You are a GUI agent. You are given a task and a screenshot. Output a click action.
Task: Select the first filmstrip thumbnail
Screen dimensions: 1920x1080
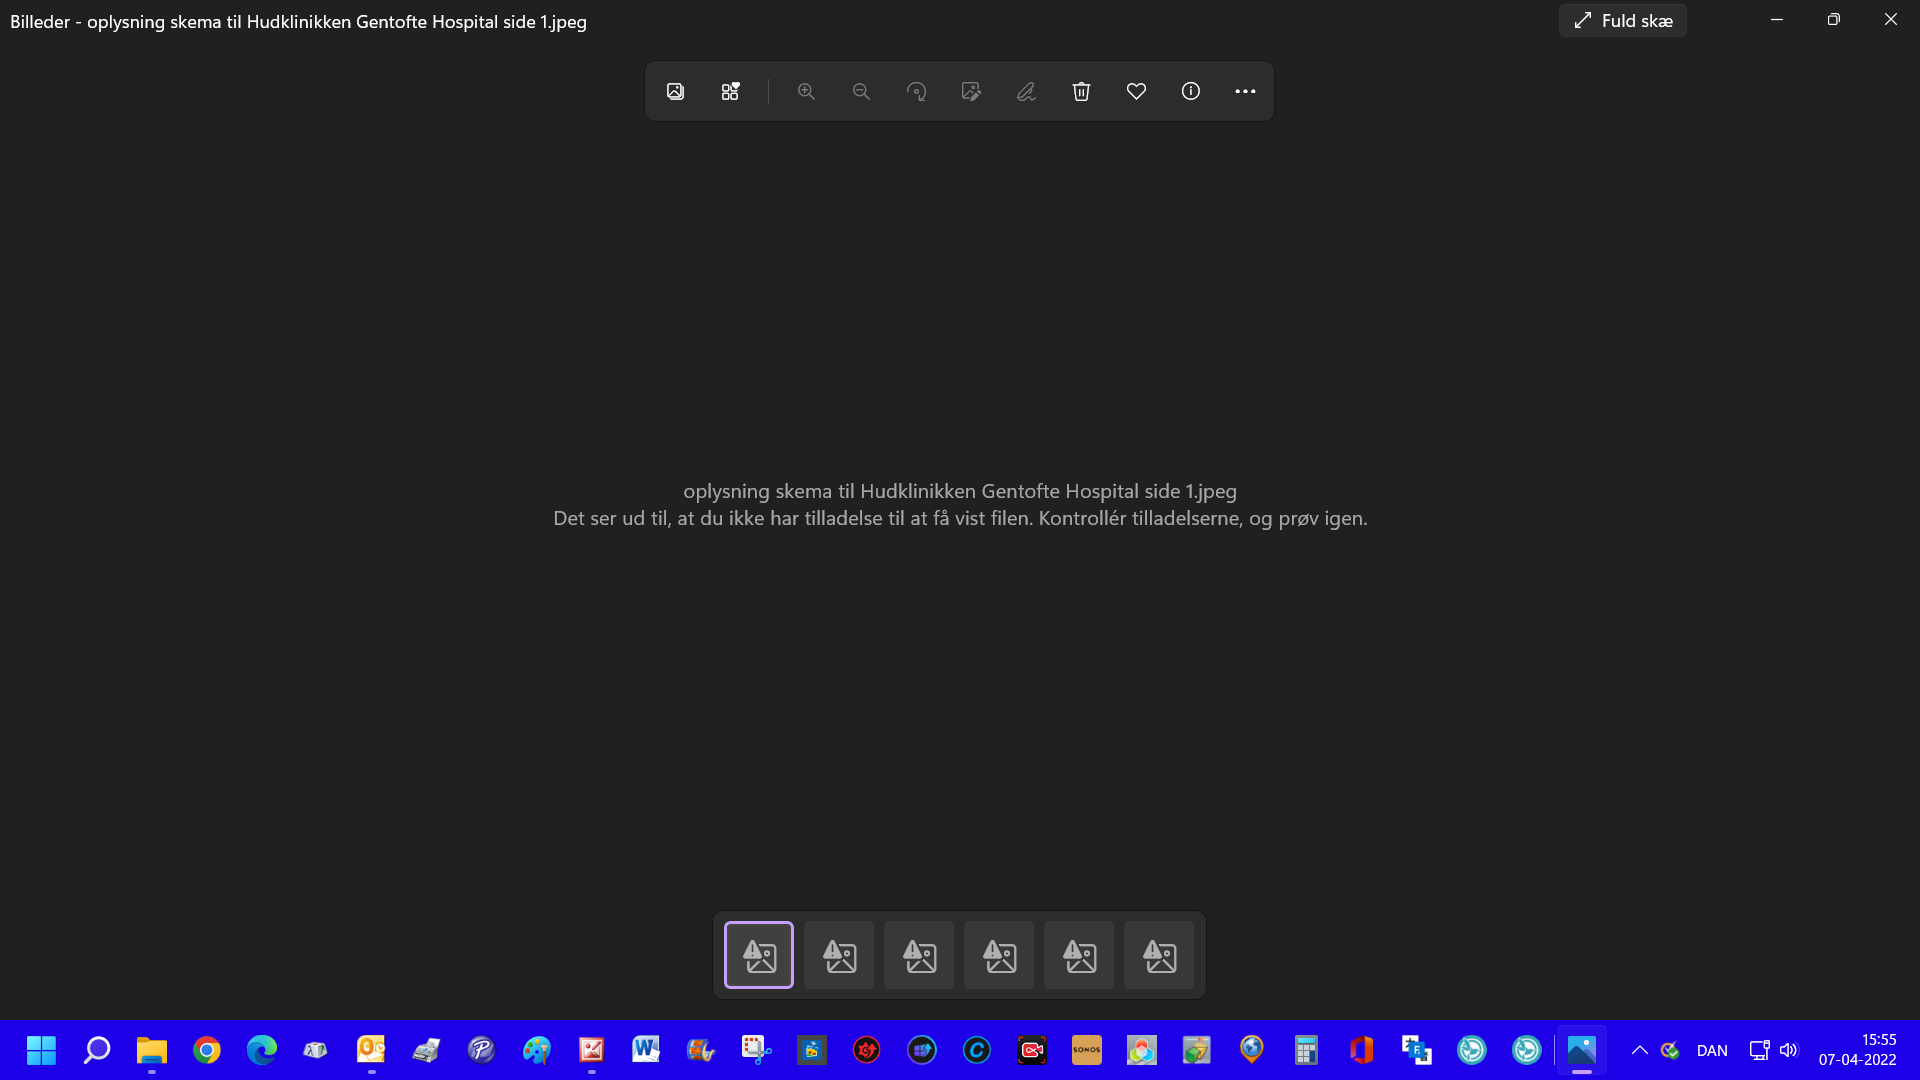tap(759, 955)
